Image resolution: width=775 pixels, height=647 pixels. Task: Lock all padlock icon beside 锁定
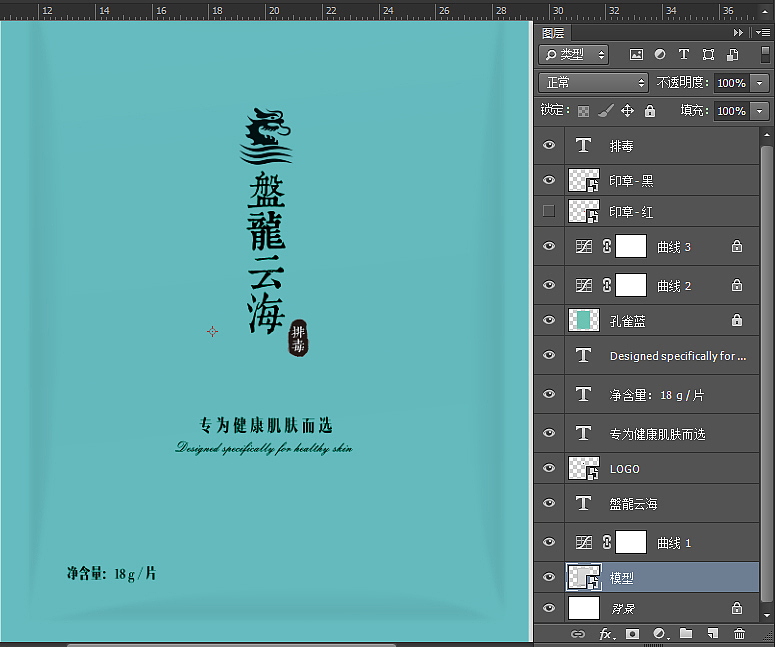point(649,110)
